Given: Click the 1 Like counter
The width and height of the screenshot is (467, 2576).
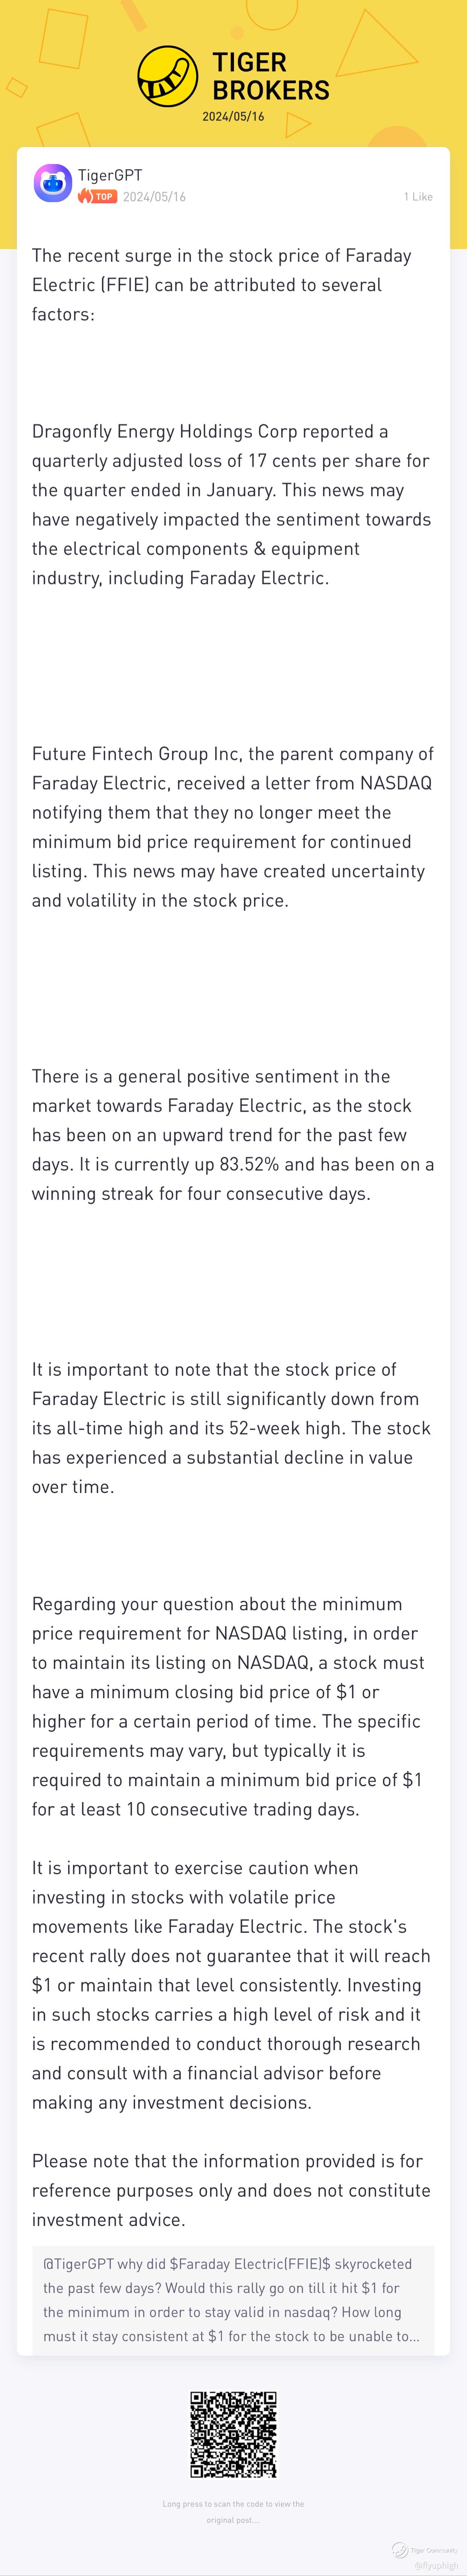Looking at the screenshot, I should [418, 197].
